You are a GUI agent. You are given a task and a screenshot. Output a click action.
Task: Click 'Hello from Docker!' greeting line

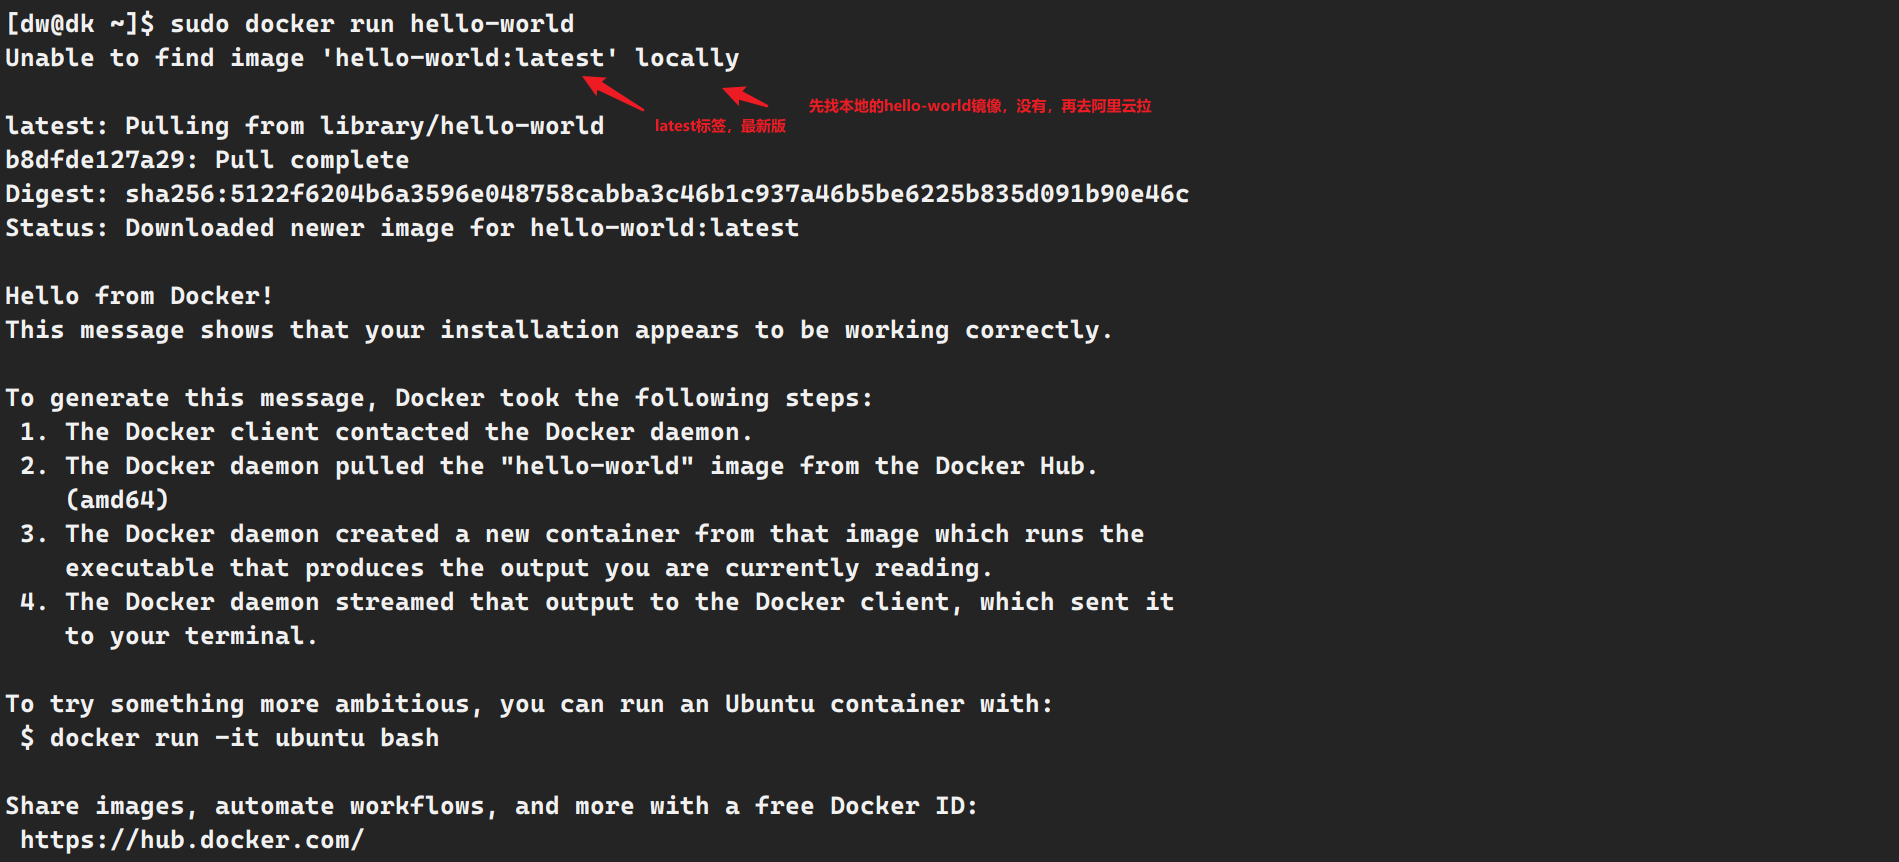point(139,296)
